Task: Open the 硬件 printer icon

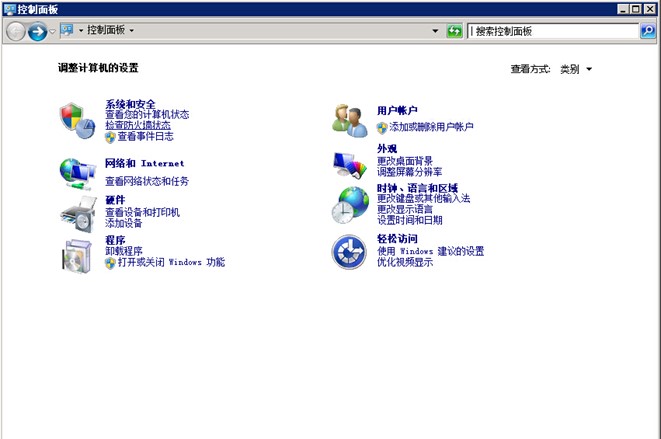Action: point(77,212)
